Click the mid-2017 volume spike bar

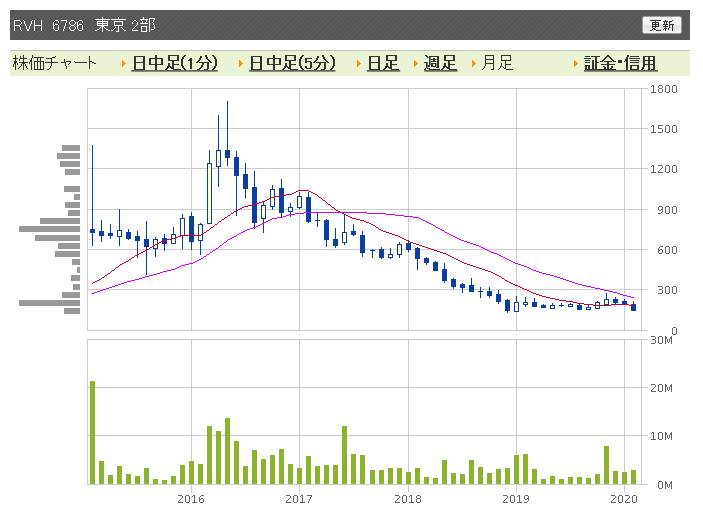[x=344, y=455]
